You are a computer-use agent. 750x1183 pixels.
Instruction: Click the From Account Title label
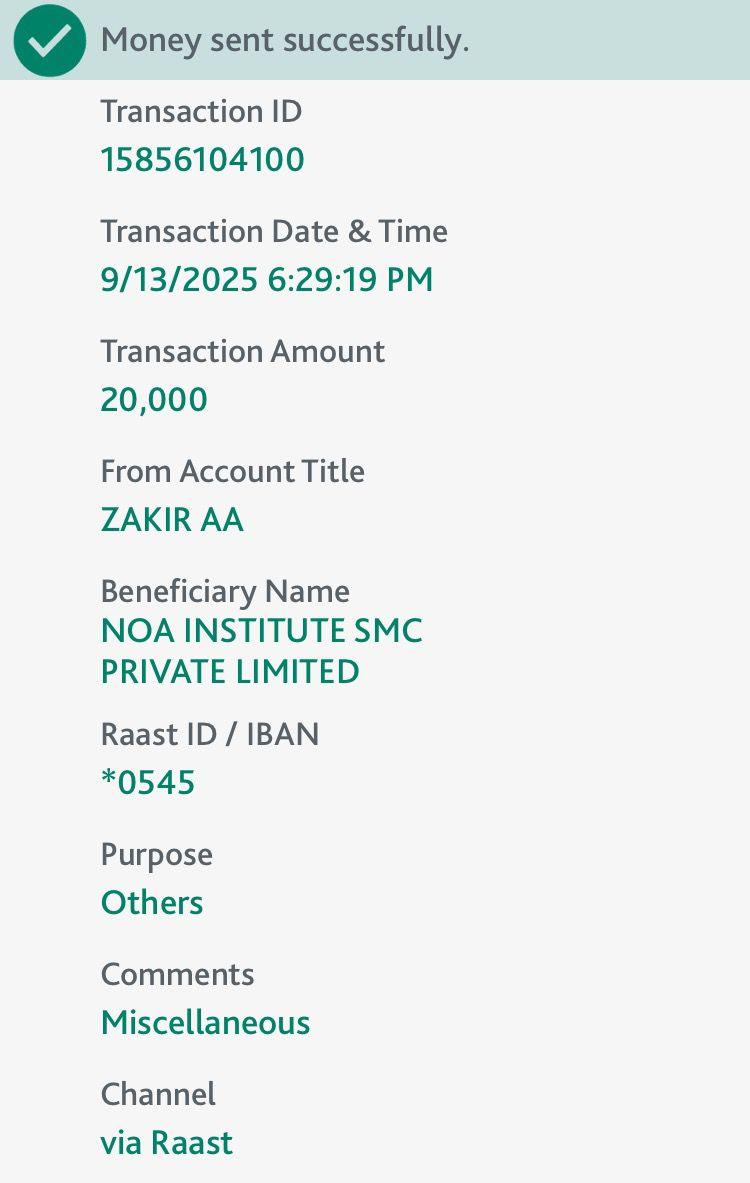(233, 471)
